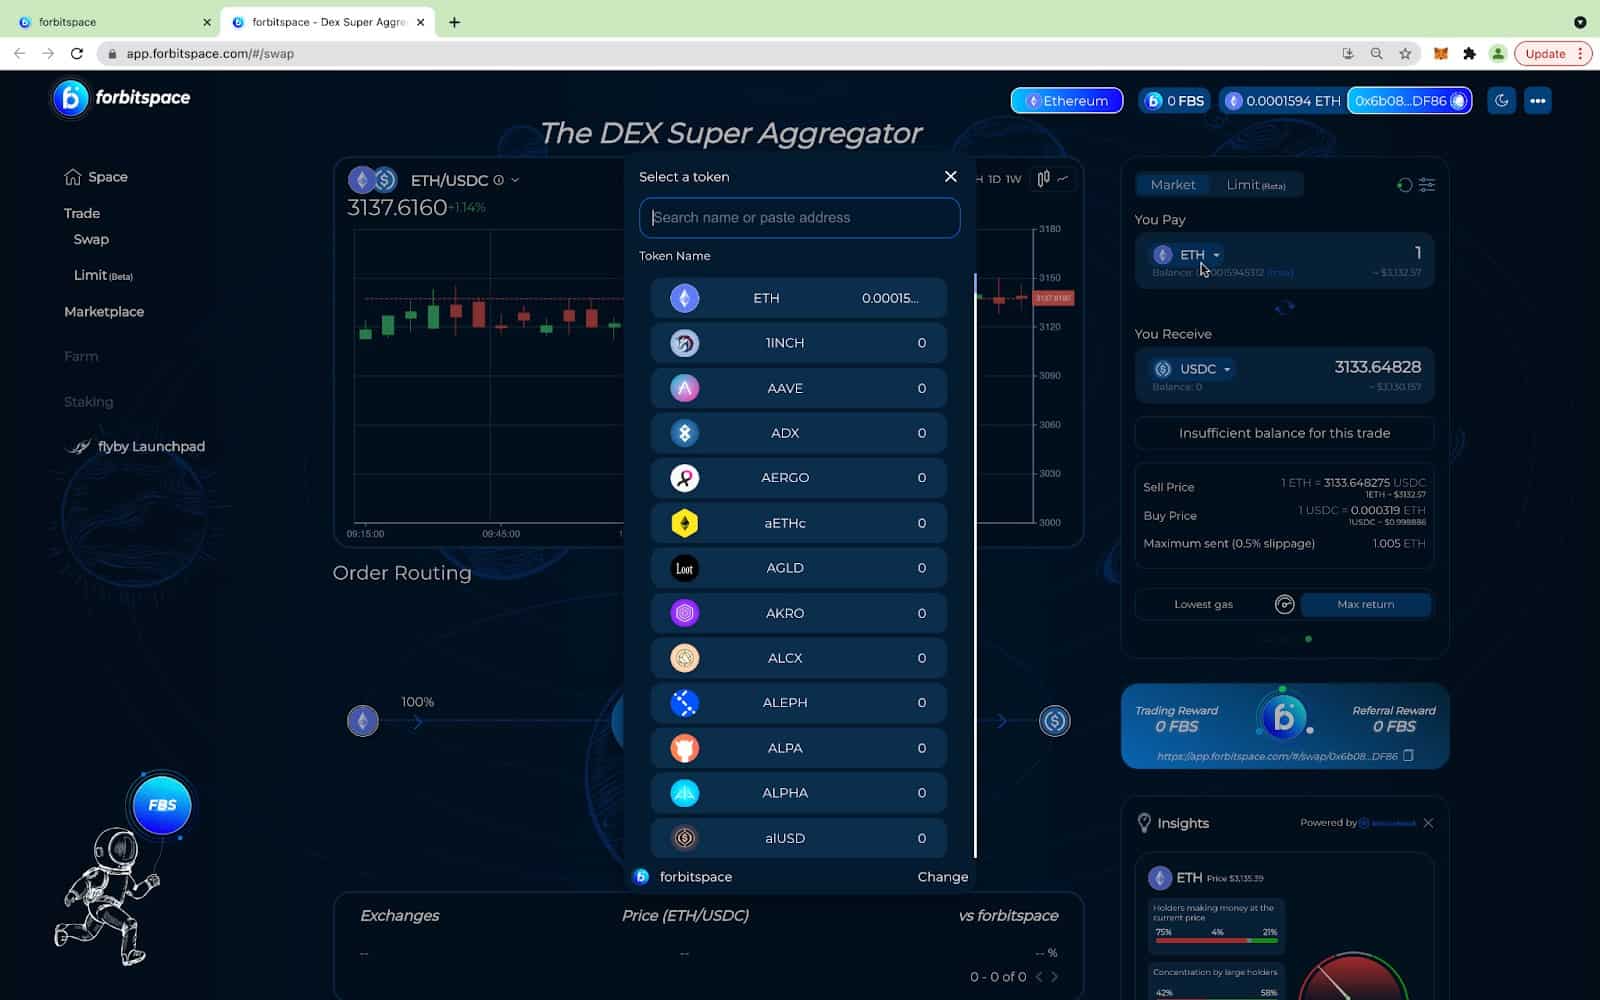
Task: Open MetaMask fox extension
Action: click(1441, 54)
